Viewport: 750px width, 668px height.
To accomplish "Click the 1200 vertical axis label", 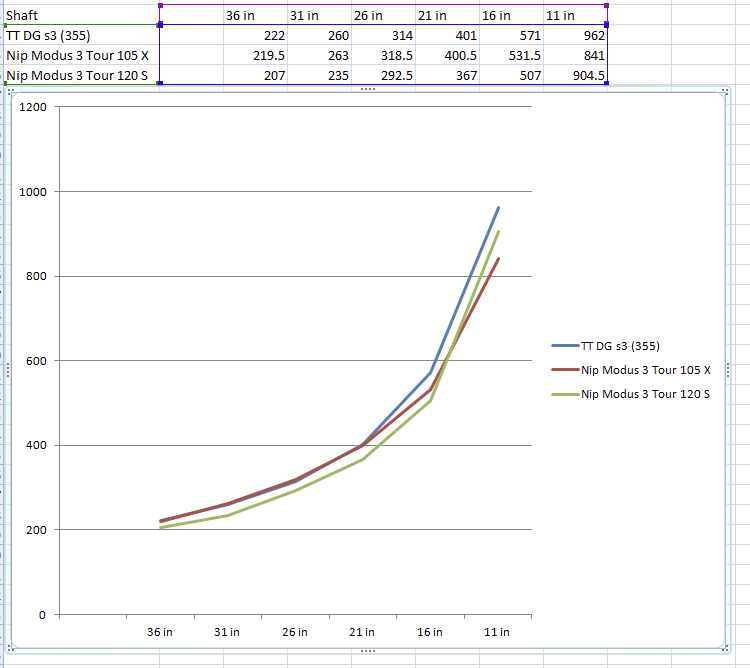I will coord(33,107).
